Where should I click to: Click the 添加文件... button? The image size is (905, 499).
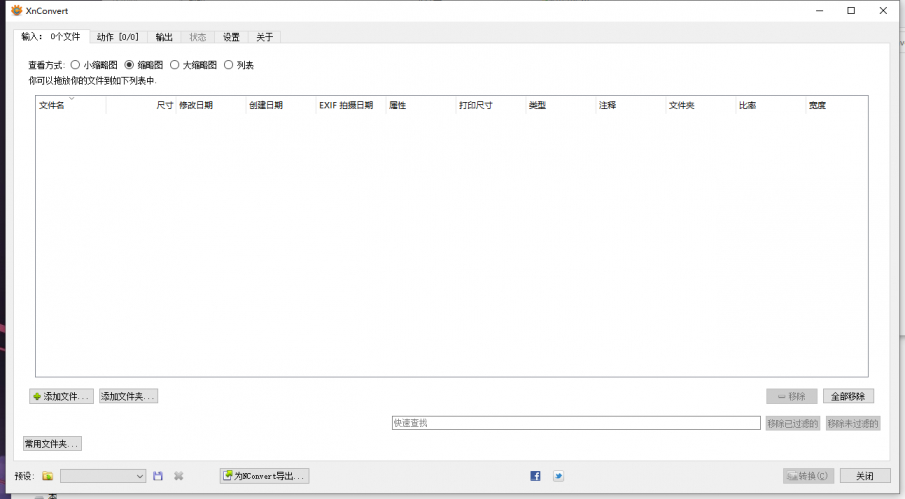click(x=61, y=396)
